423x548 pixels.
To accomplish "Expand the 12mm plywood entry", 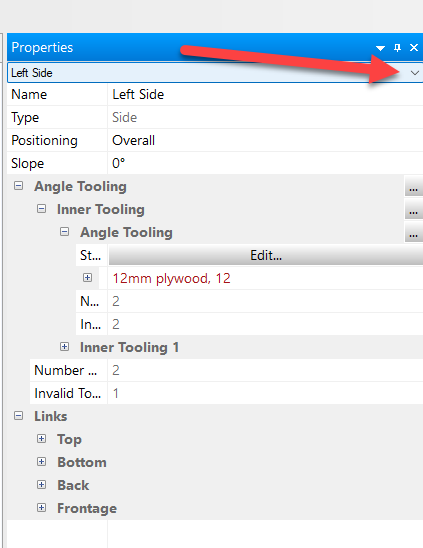I will click(x=87, y=278).
